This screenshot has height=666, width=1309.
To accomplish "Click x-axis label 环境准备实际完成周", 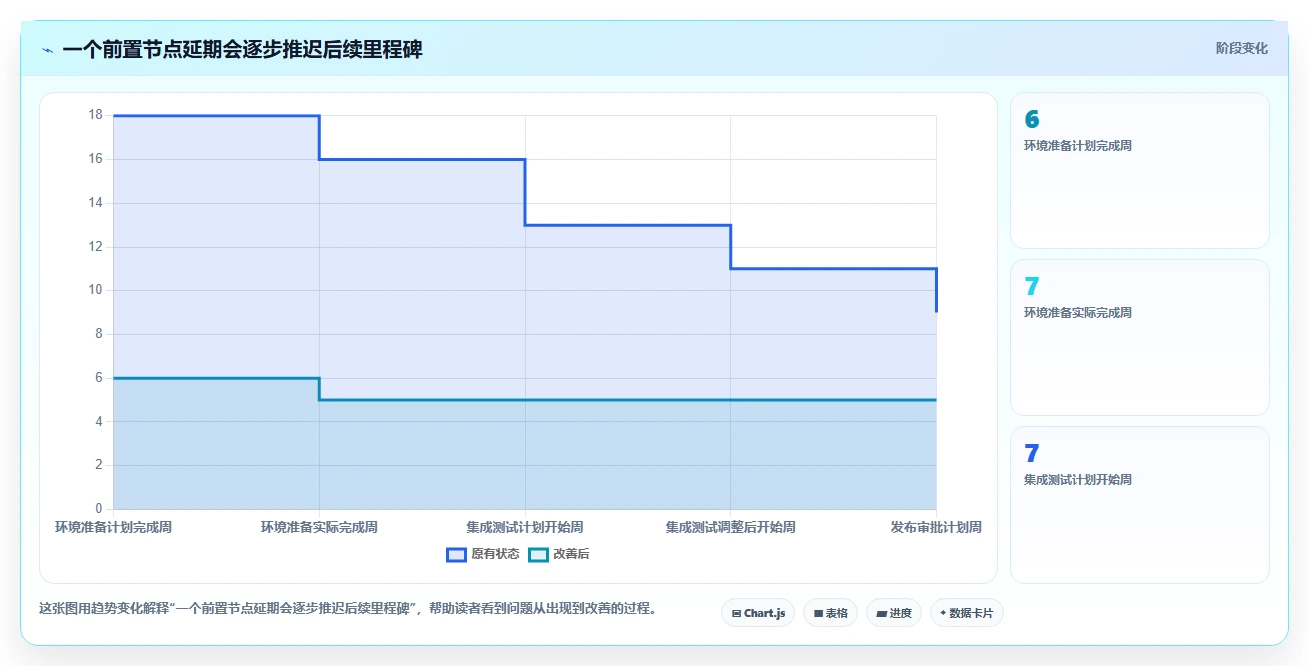I will coord(319,527).
